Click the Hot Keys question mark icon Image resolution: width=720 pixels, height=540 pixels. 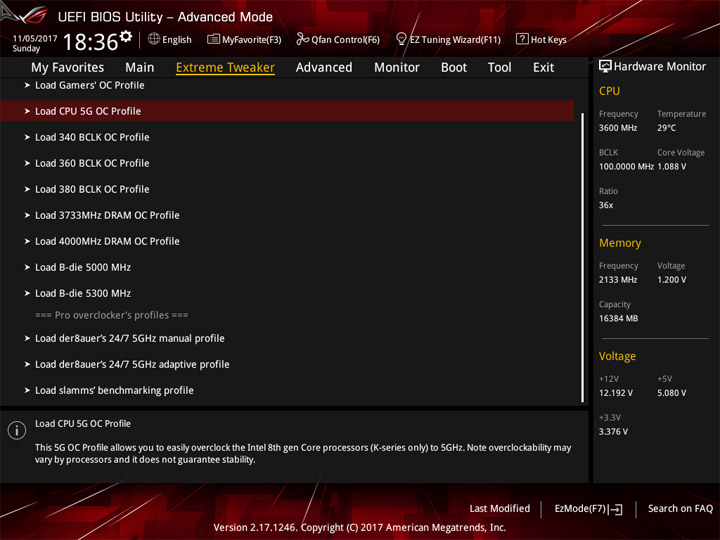522,39
